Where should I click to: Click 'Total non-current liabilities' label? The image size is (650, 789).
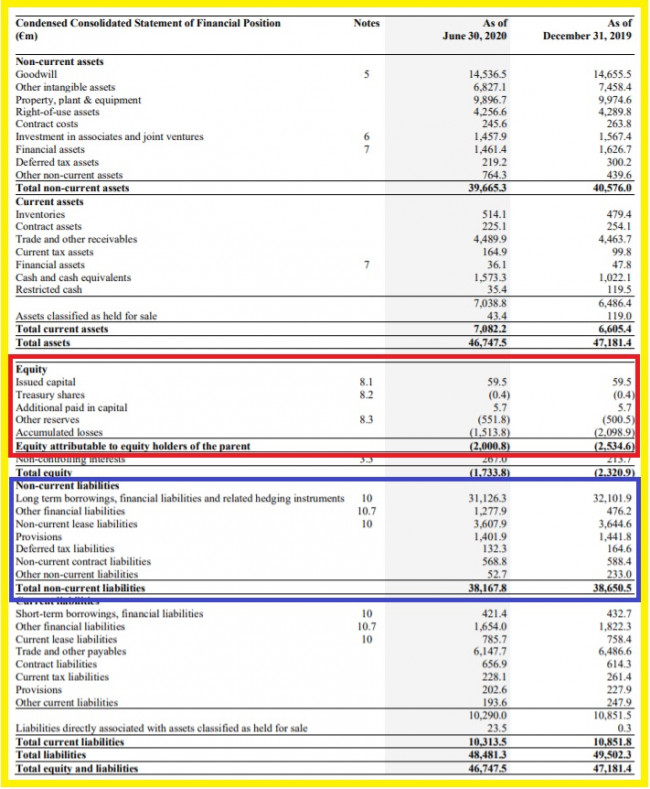click(x=80, y=588)
